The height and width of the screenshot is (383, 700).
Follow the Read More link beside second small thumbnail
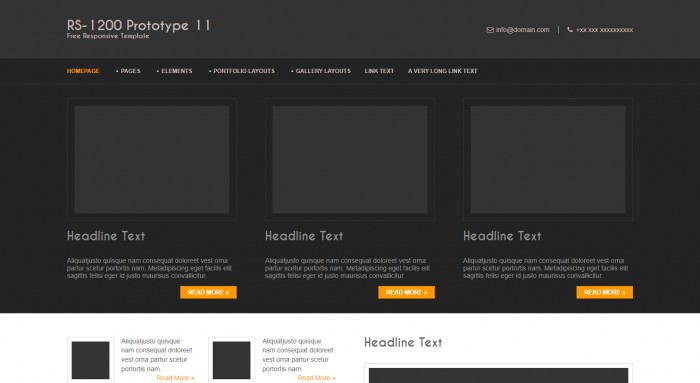click(316, 378)
